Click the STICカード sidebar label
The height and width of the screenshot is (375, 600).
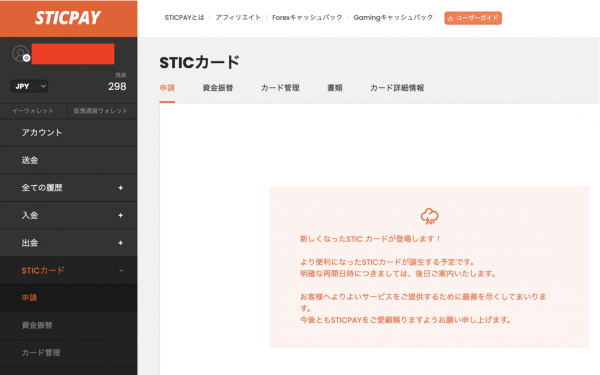pos(43,271)
